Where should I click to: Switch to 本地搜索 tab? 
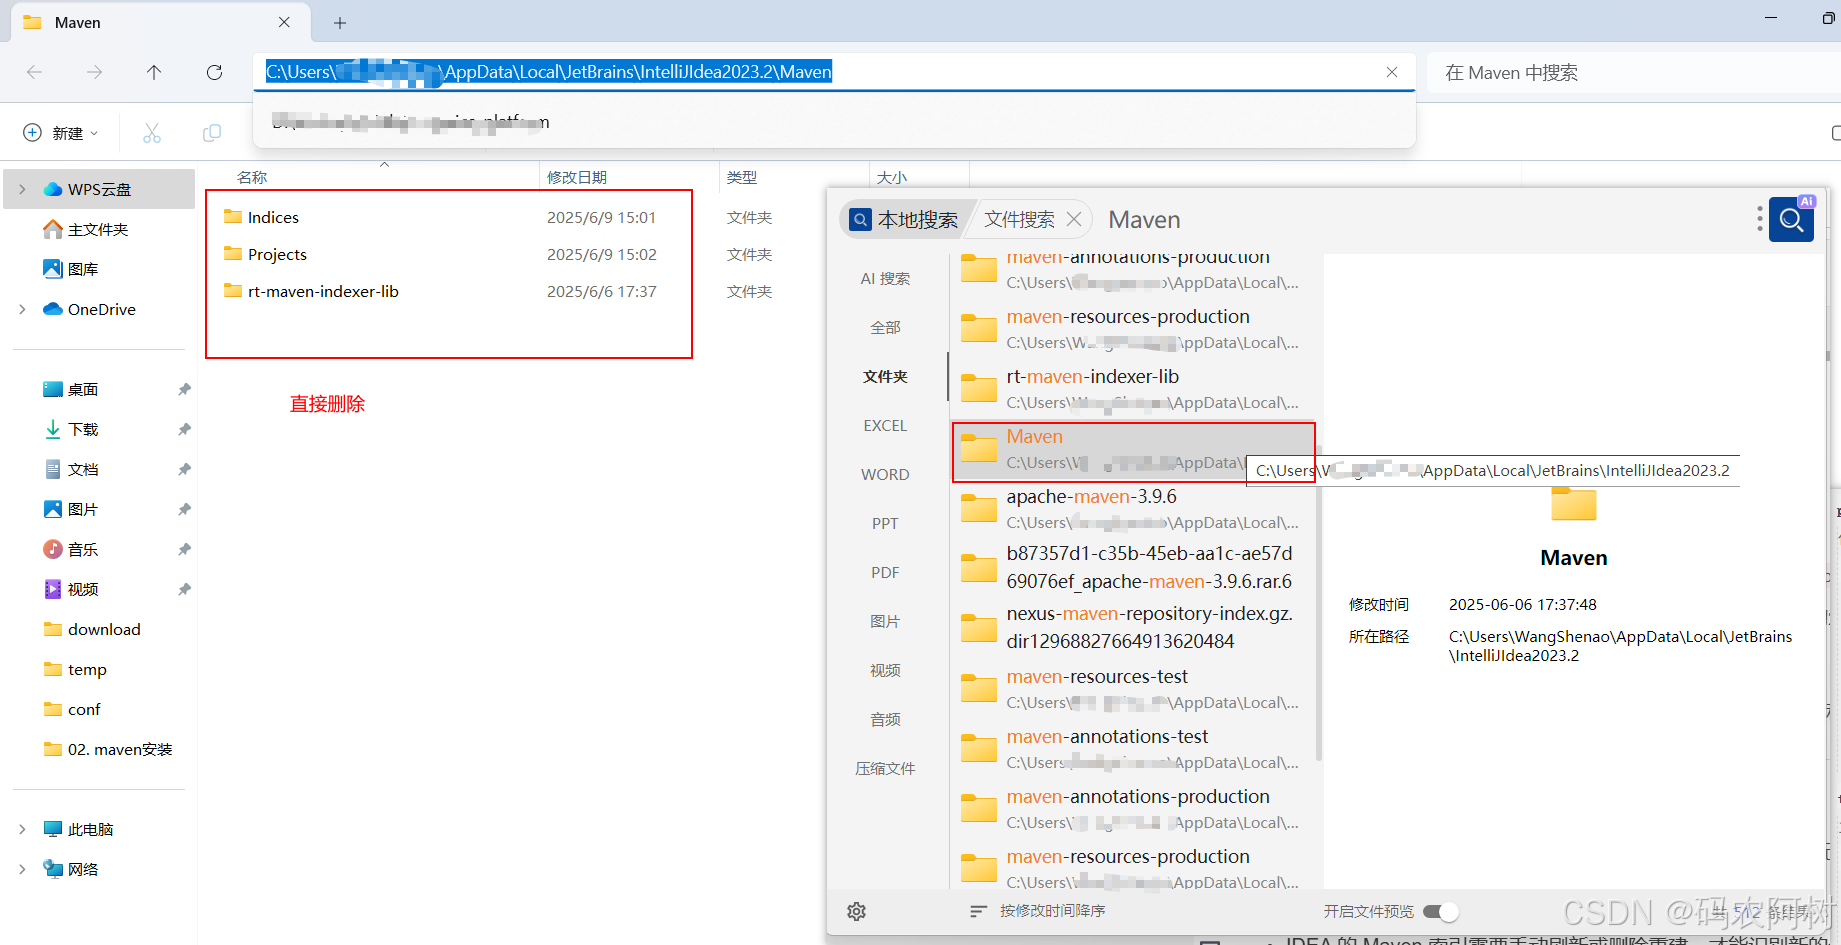[905, 219]
